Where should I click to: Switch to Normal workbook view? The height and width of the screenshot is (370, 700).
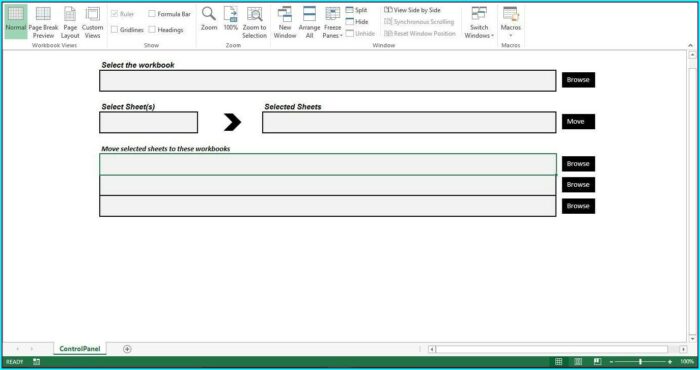click(x=16, y=22)
